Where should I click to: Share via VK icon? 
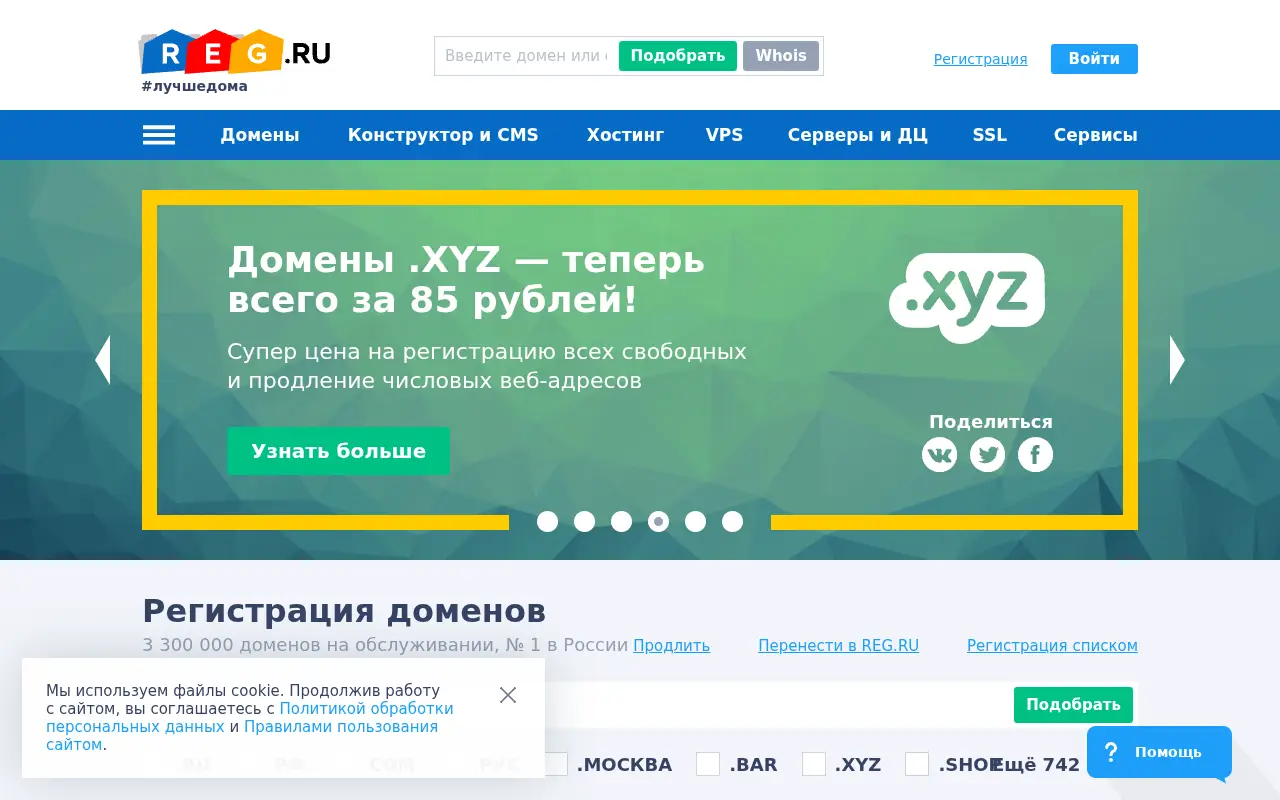click(939, 455)
